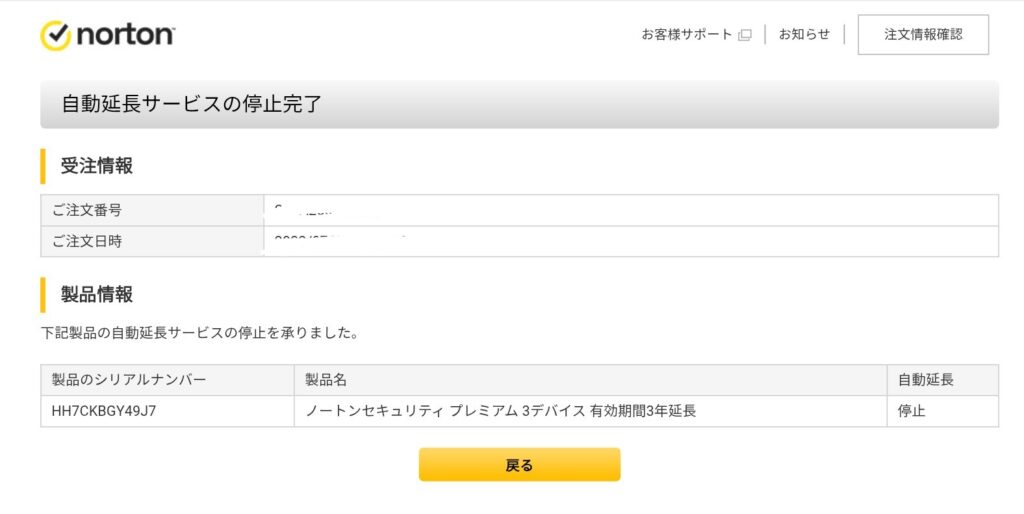1024x514 pixels.
Task: Select the 受注情報 section heading
Action: (97, 166)
